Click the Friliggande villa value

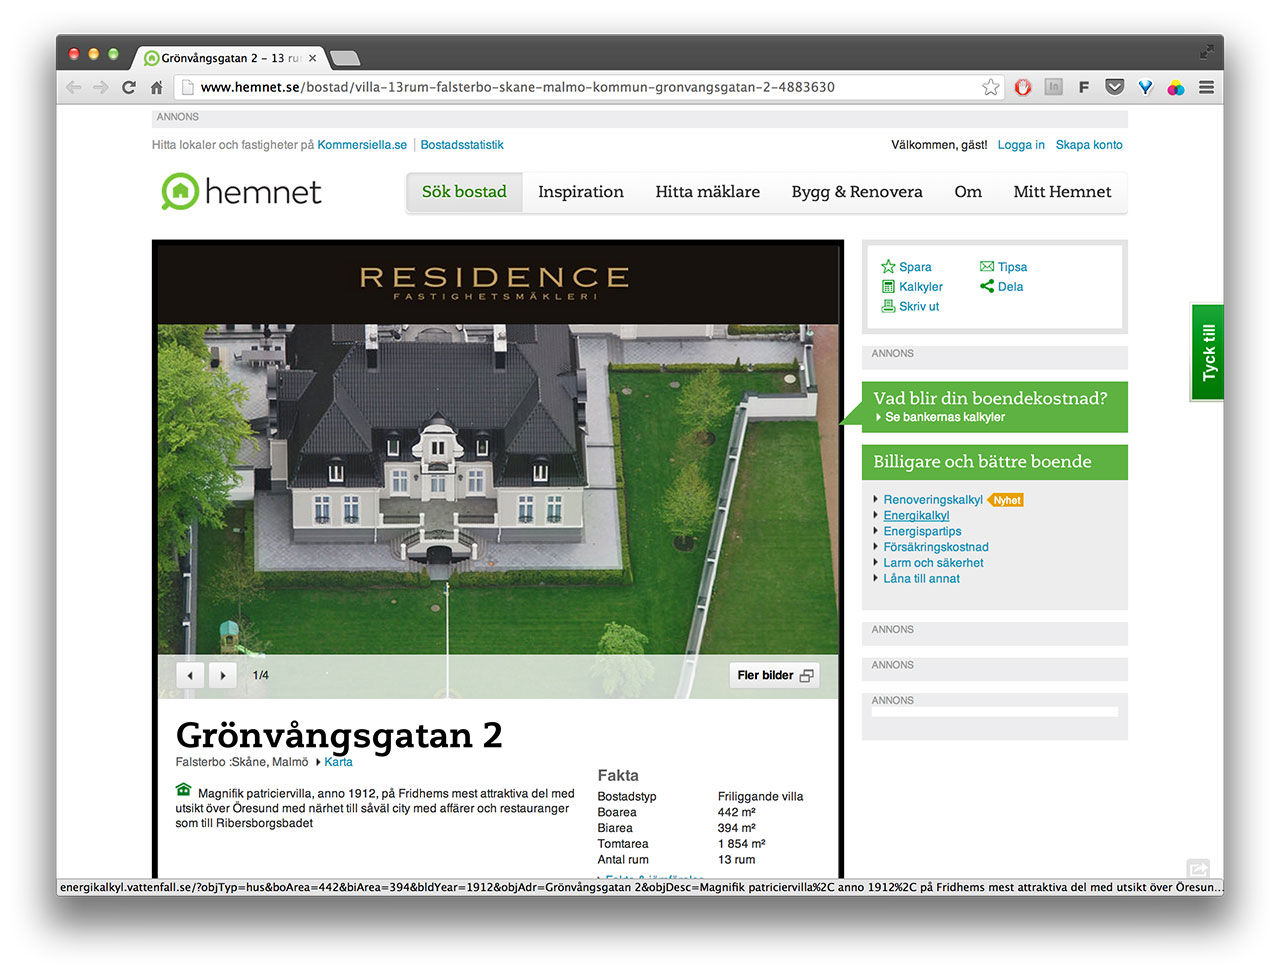tap(761, 797)
